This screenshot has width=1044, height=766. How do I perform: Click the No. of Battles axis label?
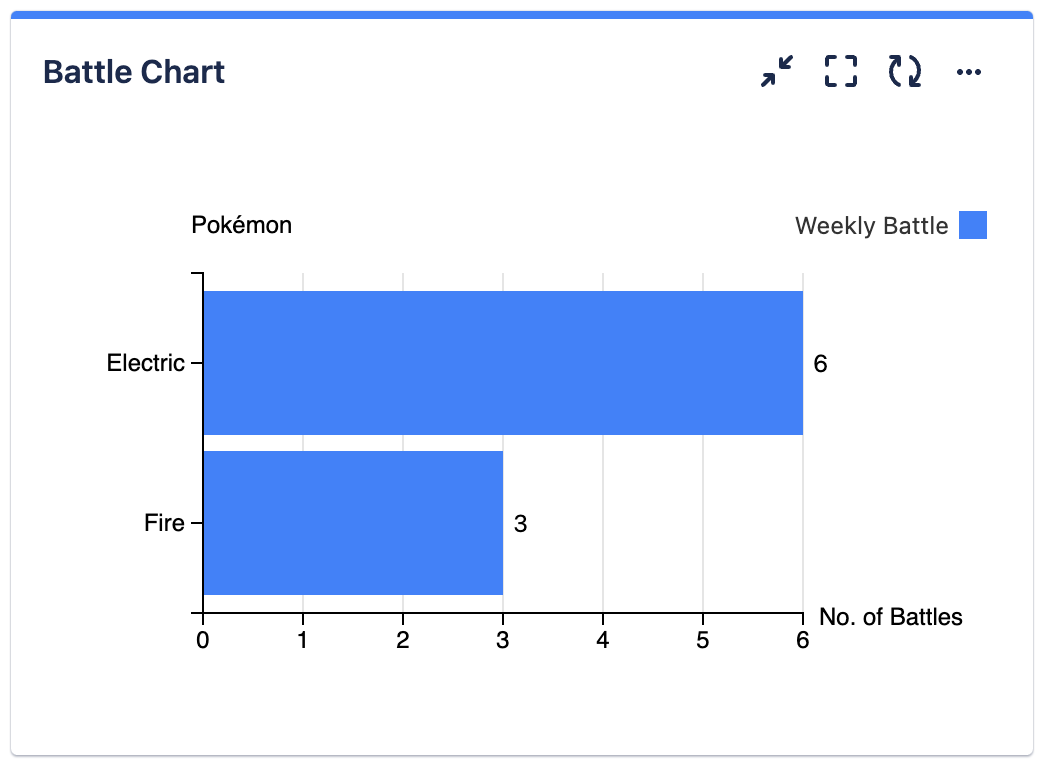coord(889,617)
